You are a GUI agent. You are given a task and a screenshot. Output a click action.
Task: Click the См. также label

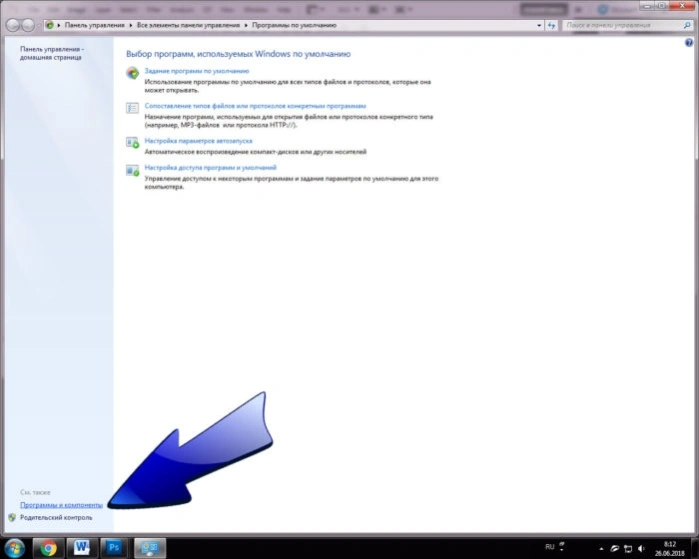[x=35, y=493]
